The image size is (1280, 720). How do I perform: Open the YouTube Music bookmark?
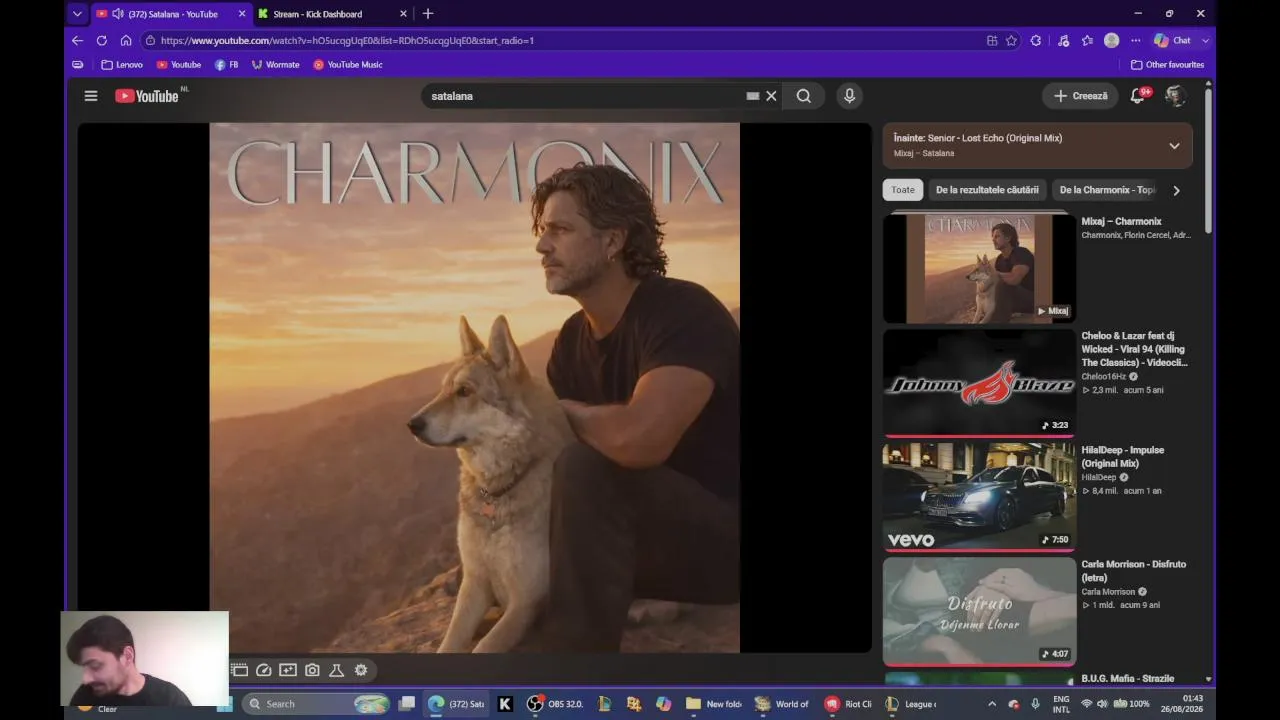point(348,65)
